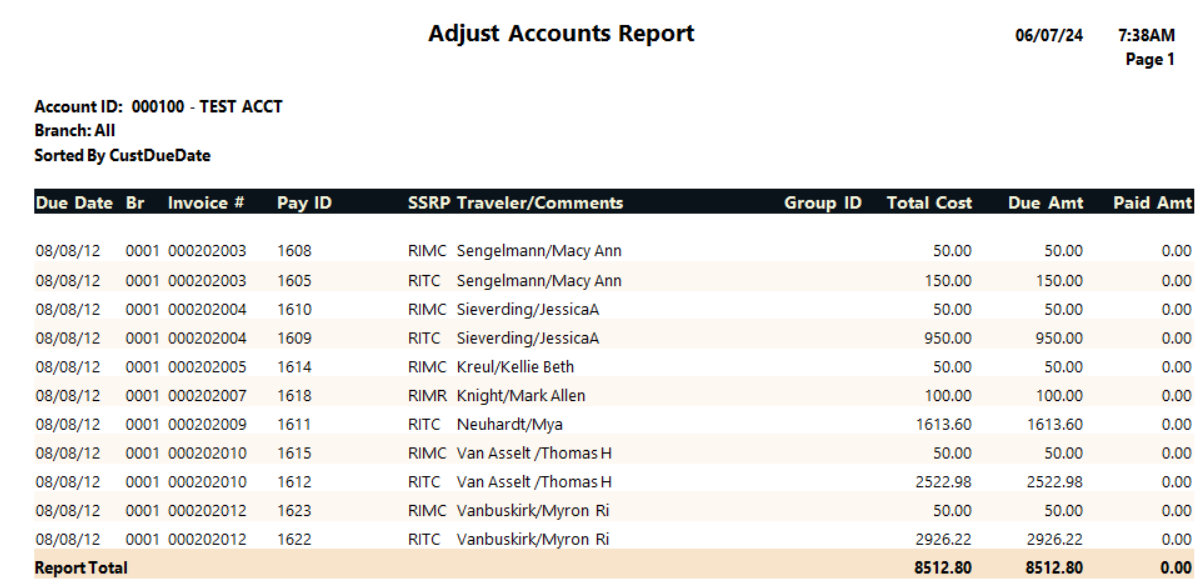Select invoice 000202009 for Neuhardt/Mya
The image size is (1202, 584).
(207, 424)
